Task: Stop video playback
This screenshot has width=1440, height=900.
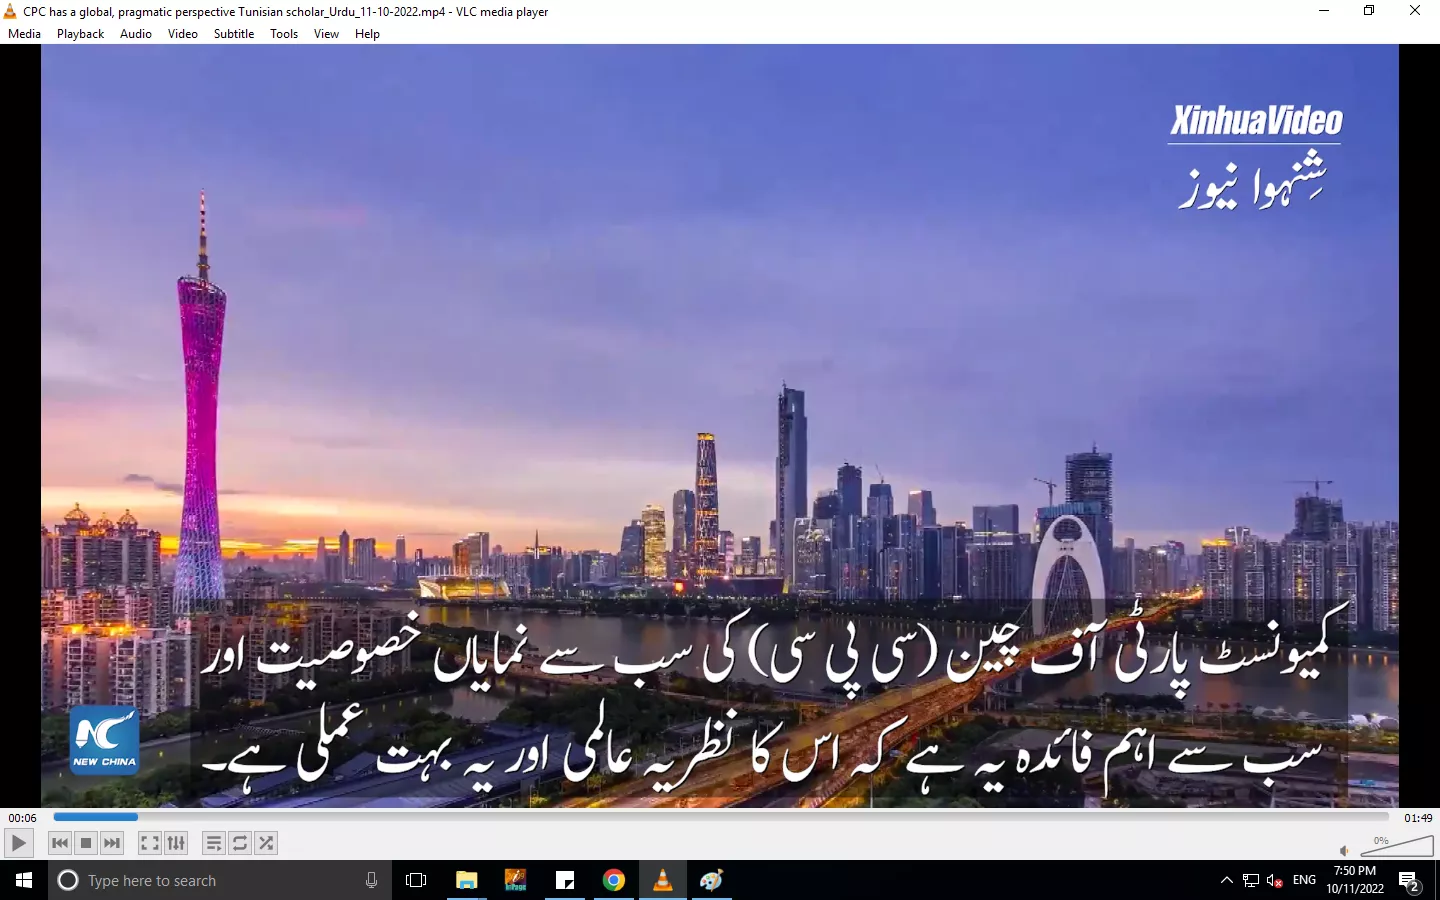Action: click(86, 843)
